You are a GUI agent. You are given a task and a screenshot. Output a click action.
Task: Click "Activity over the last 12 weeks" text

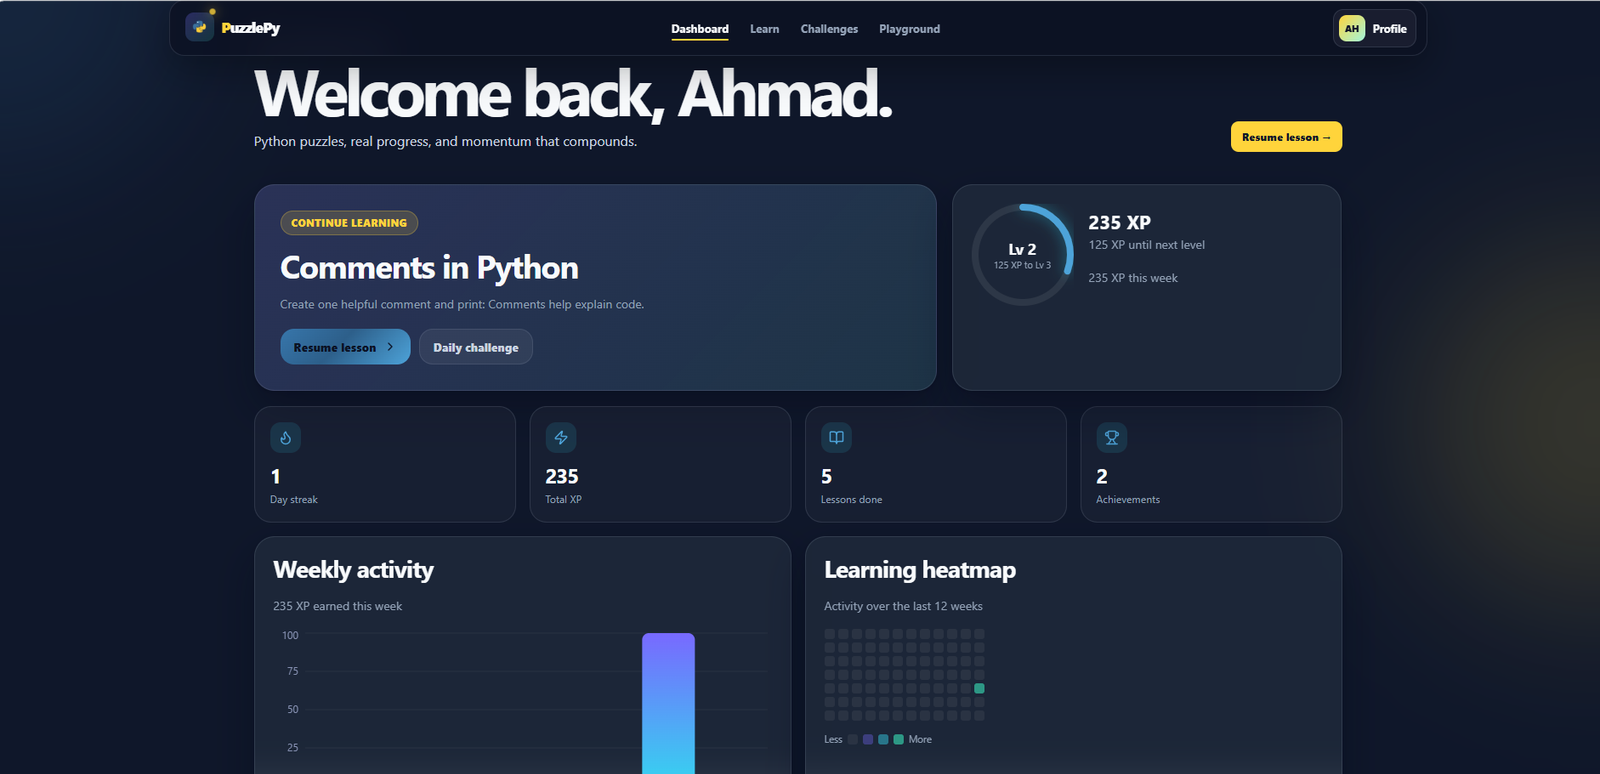903,606
